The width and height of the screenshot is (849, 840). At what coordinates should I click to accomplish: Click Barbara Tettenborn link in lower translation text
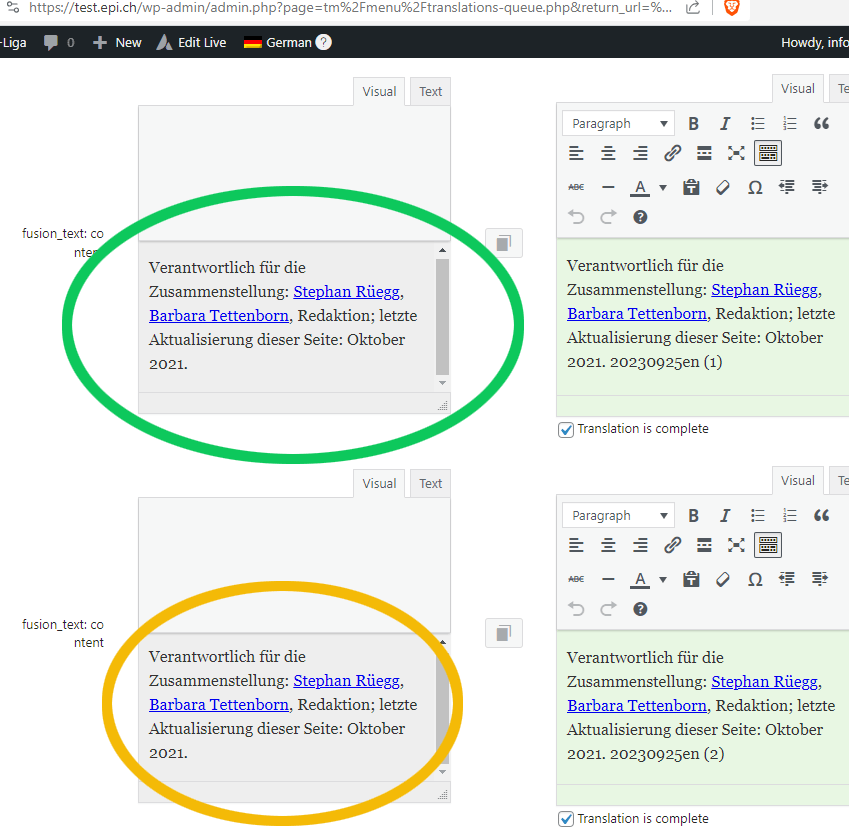click(x=637, y=706)
